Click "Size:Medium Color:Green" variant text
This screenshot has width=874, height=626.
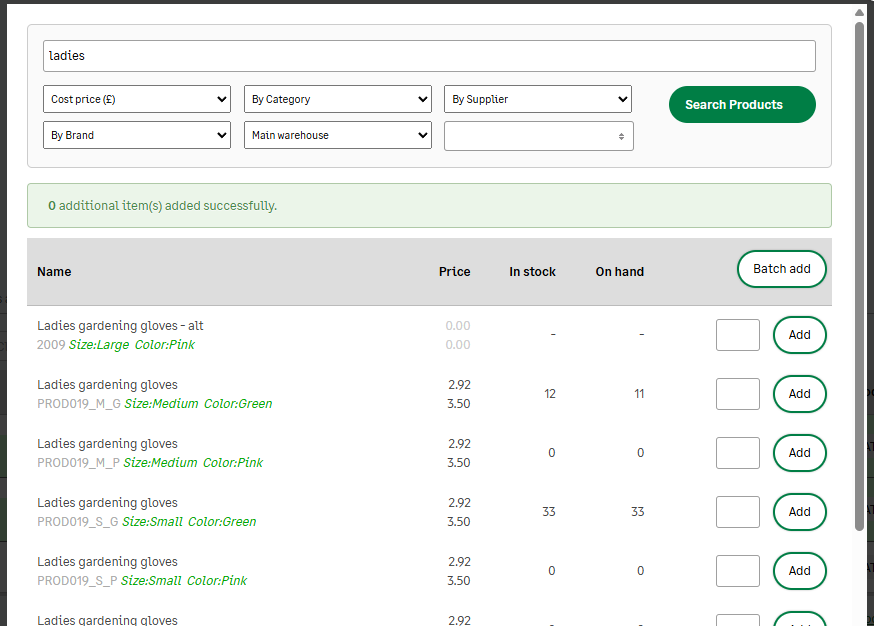pyautogui.click(x=198, y=404)
